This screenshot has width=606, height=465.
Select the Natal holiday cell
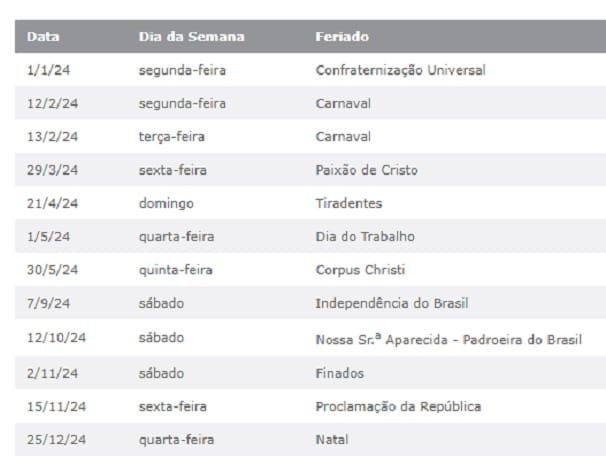(332, 440)
